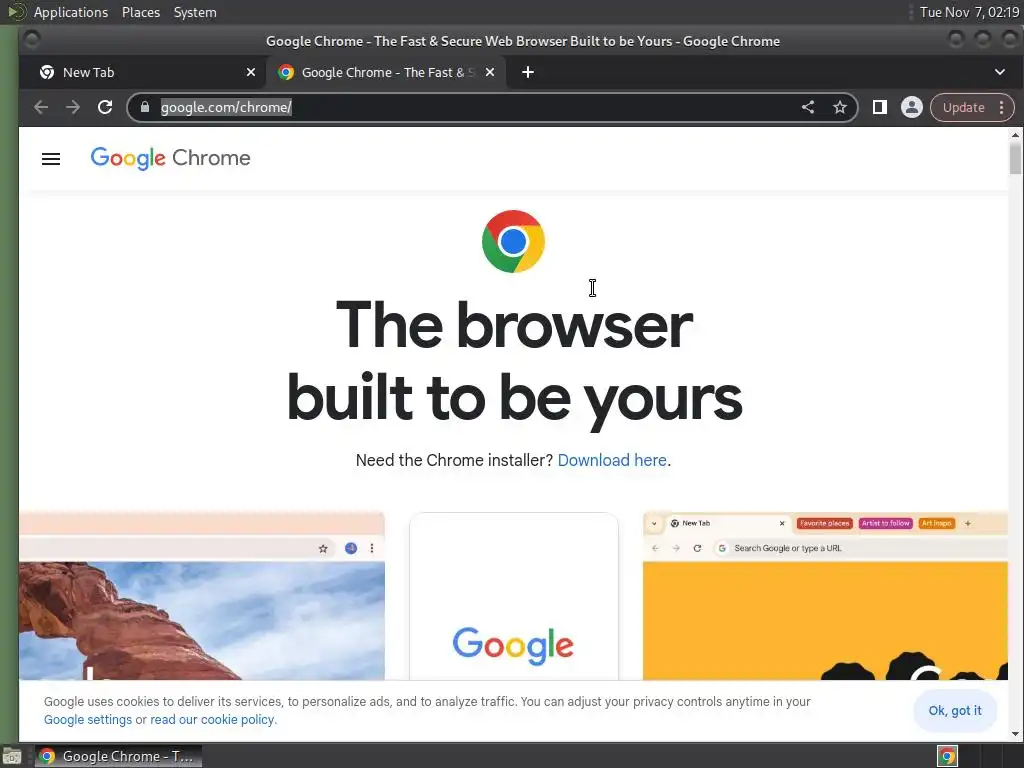Screen dimensions: 1024x768
Task: Click the text Need the Chrome installer?
Action: pos(455,460)
